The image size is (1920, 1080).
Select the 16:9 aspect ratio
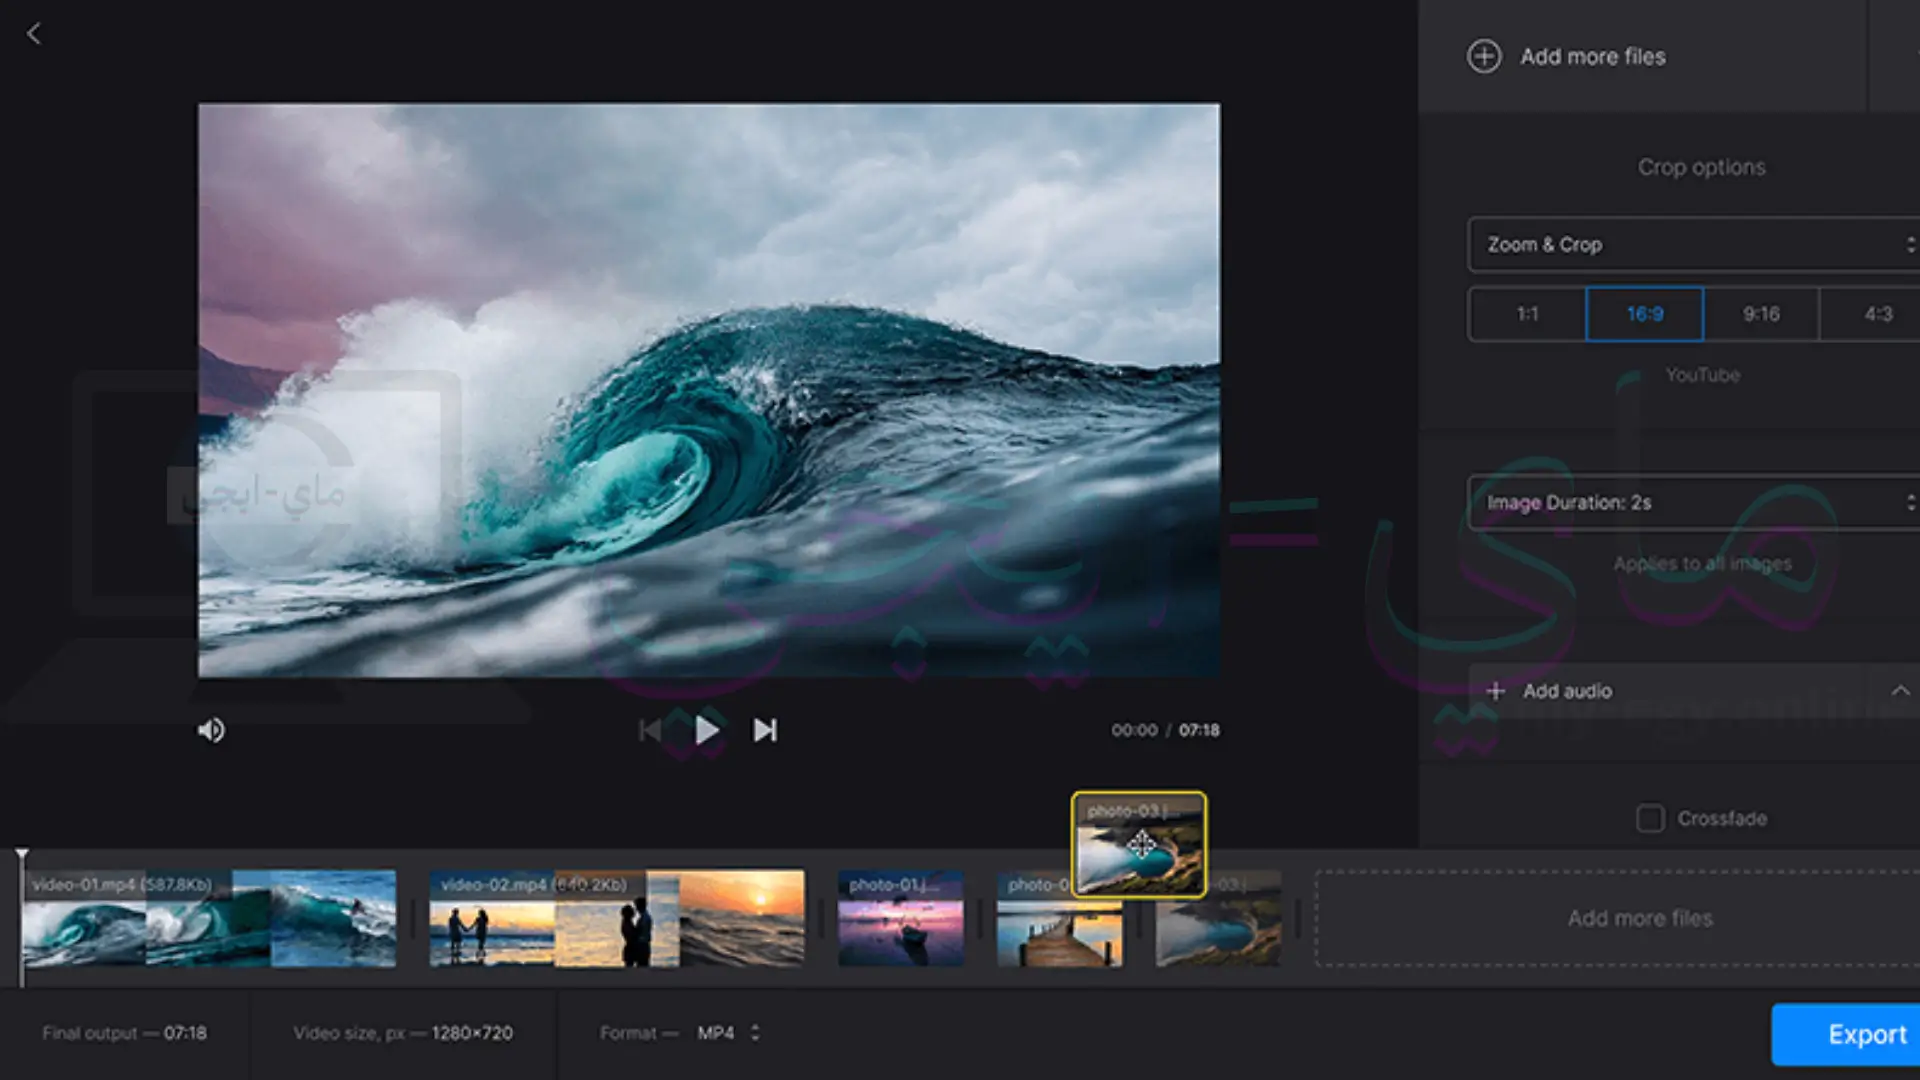click(x=1645, y=314)
